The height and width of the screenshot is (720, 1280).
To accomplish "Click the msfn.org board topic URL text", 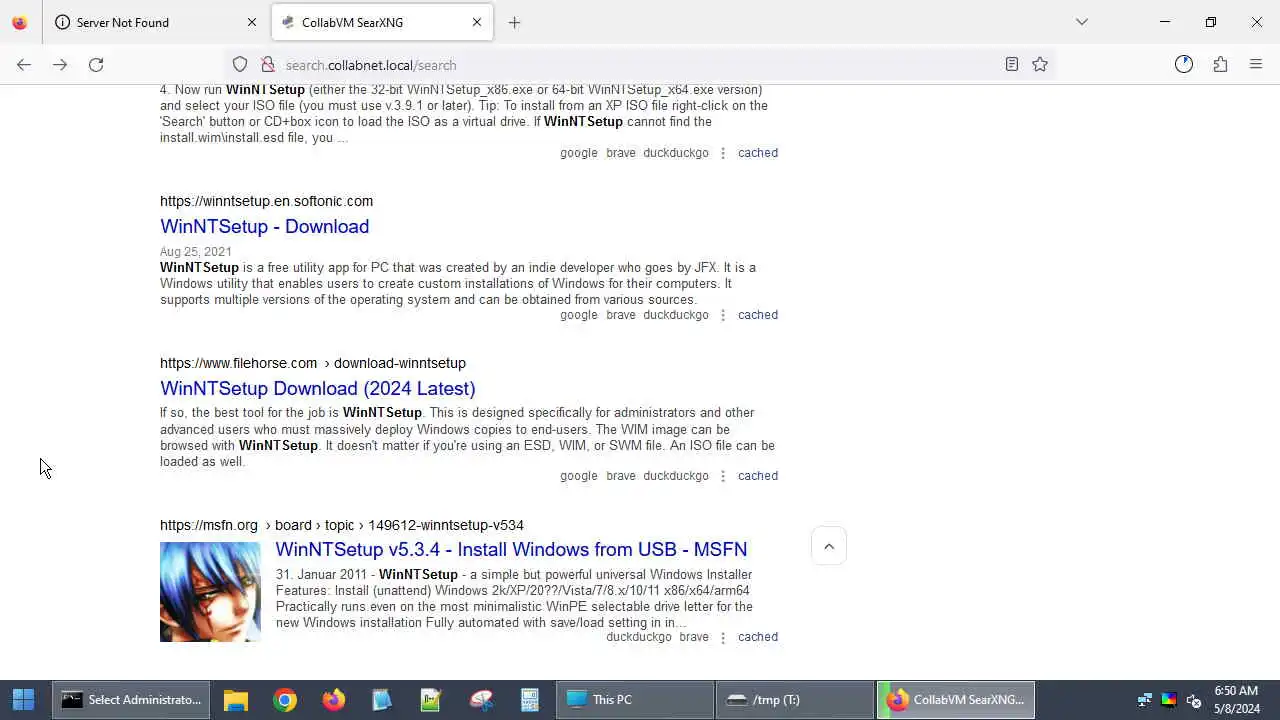I will (342, 525).
